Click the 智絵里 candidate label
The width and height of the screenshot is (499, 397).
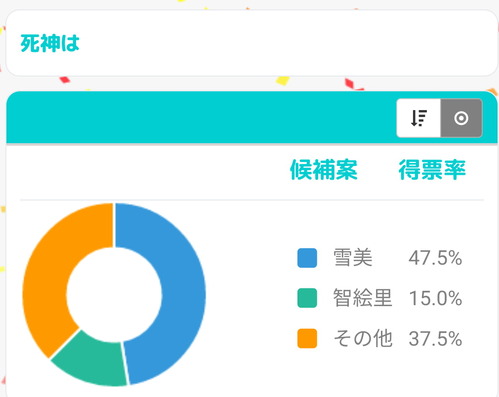click(363, 298)
